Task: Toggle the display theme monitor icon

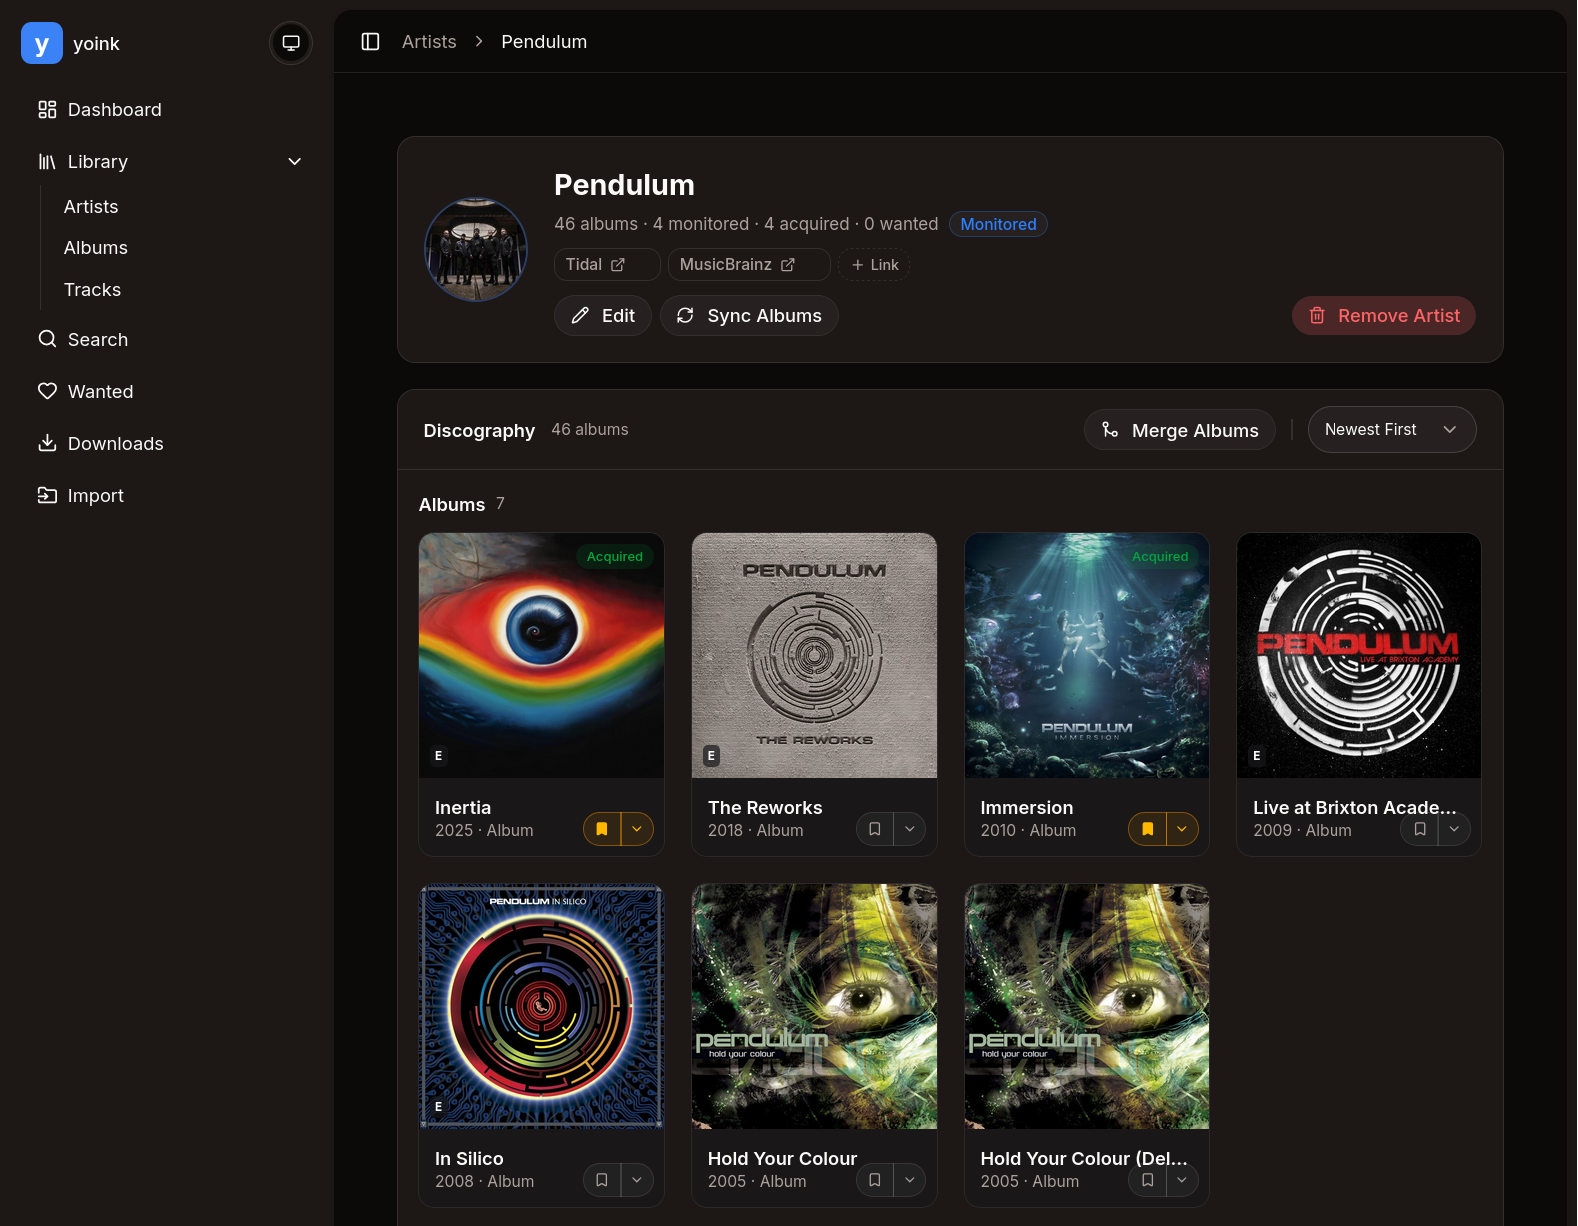Action: coord(291,43)
